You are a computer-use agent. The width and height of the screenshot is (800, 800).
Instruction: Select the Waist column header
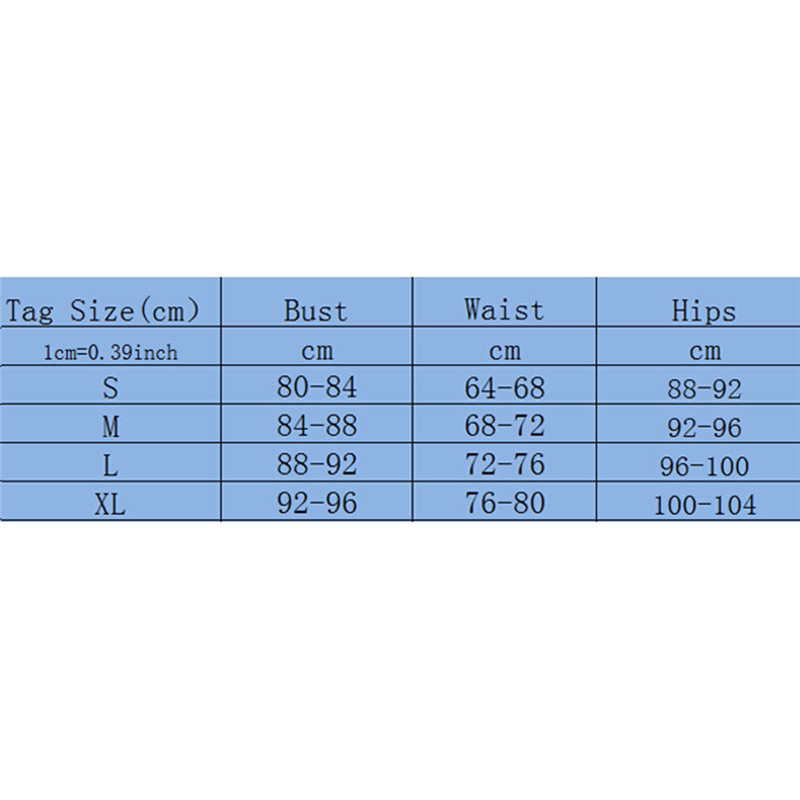pyautogui.click(x=504, y=310)
